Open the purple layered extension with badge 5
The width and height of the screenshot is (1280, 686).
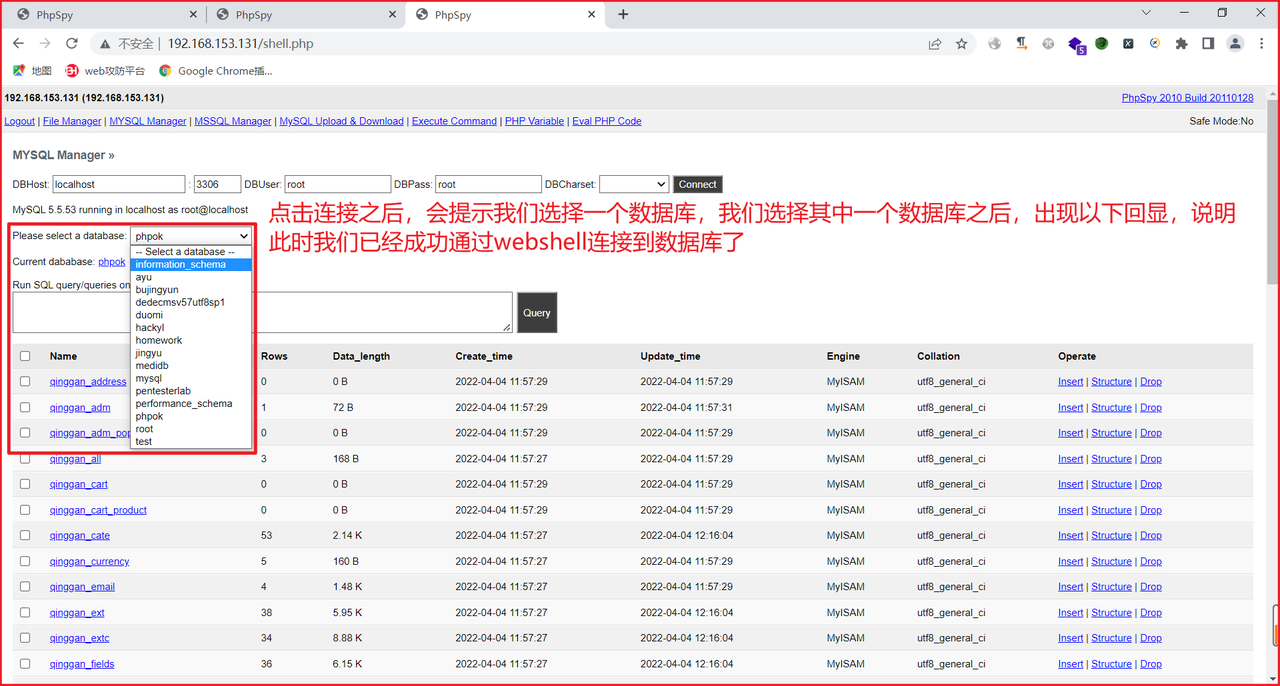(1076, 45)
